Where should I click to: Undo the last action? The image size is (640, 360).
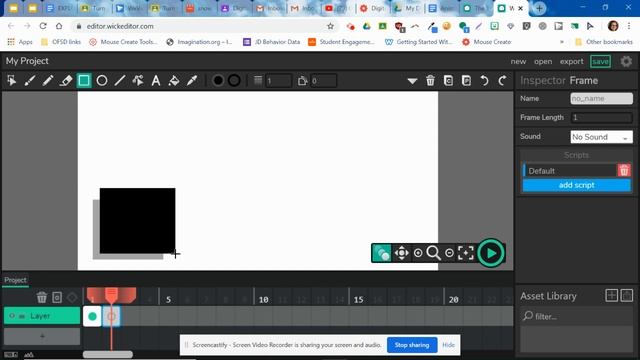484,80
